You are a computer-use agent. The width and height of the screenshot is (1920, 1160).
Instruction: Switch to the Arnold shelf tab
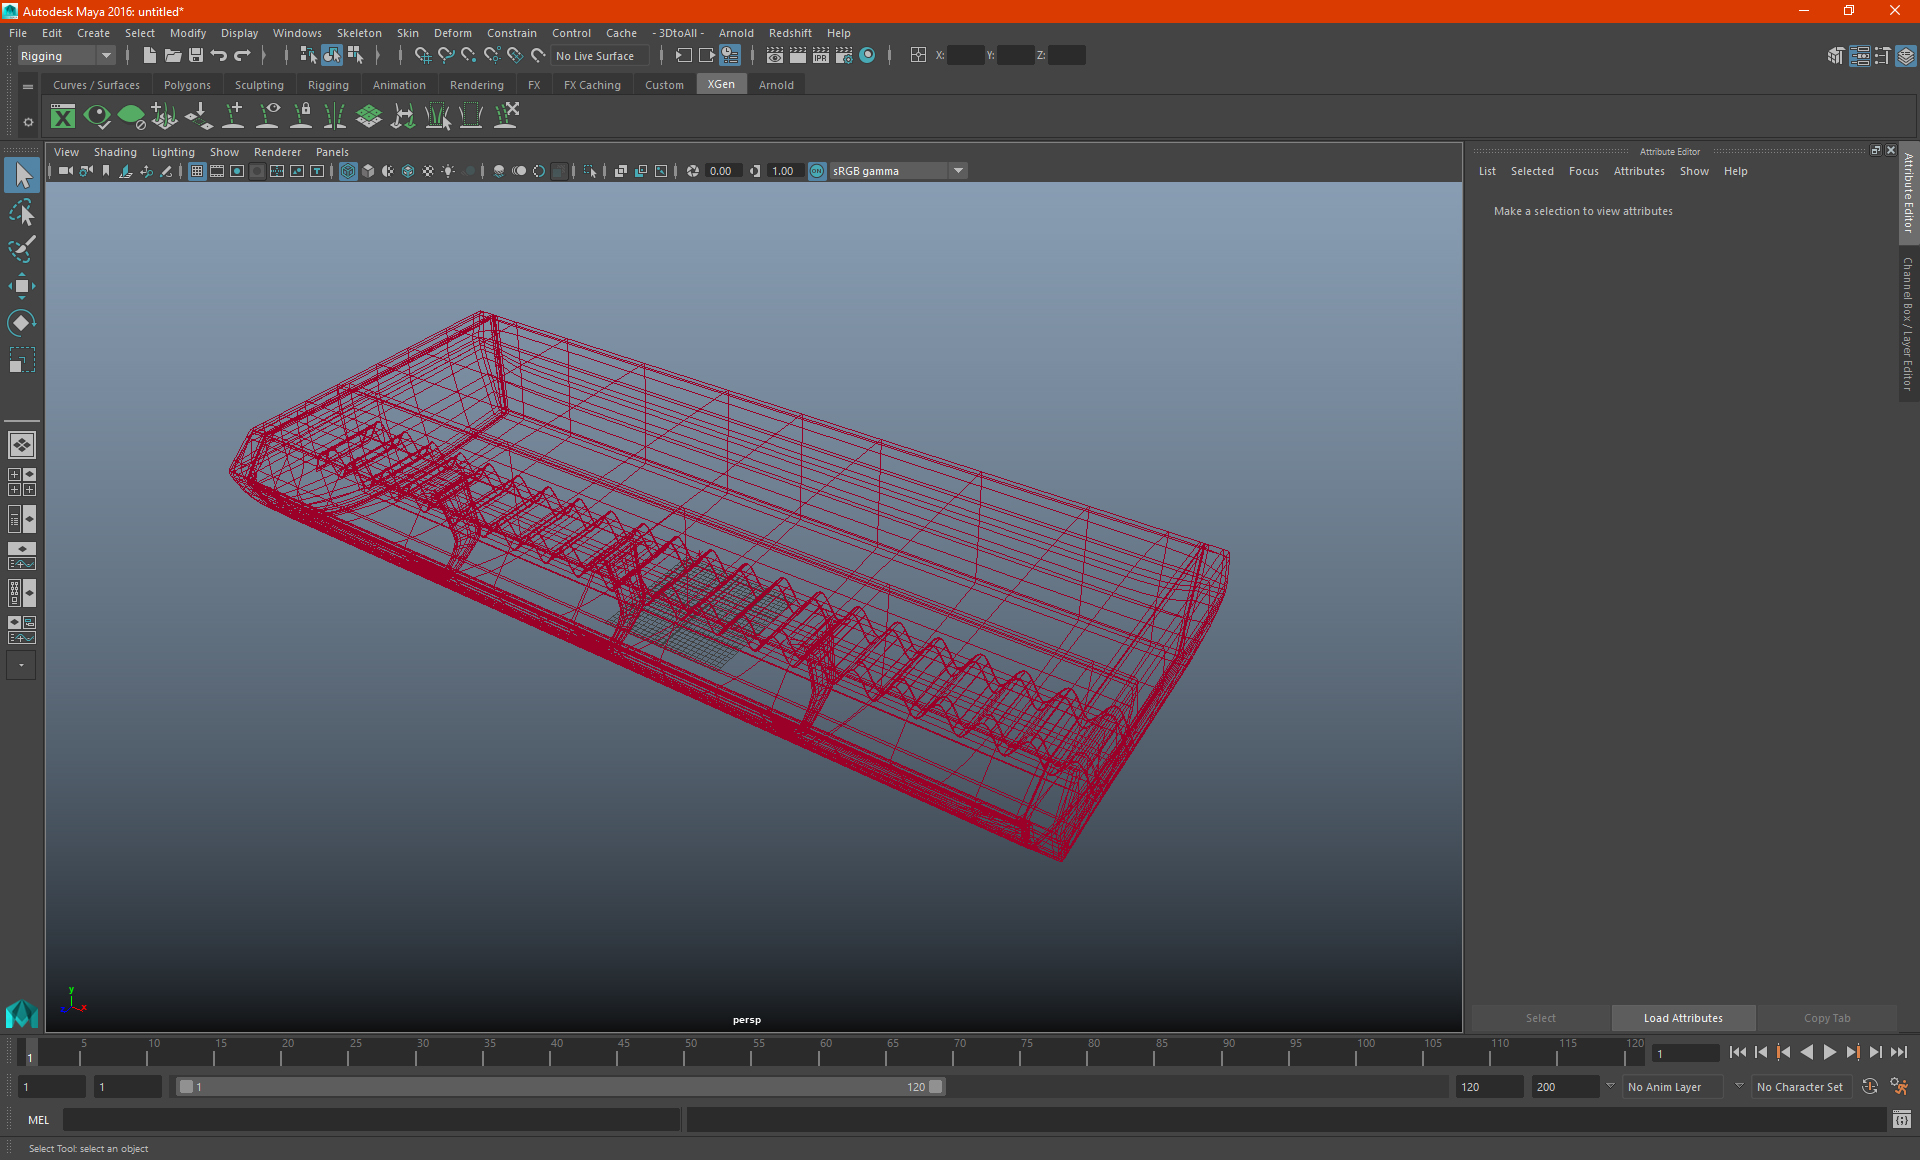(776, 85)
